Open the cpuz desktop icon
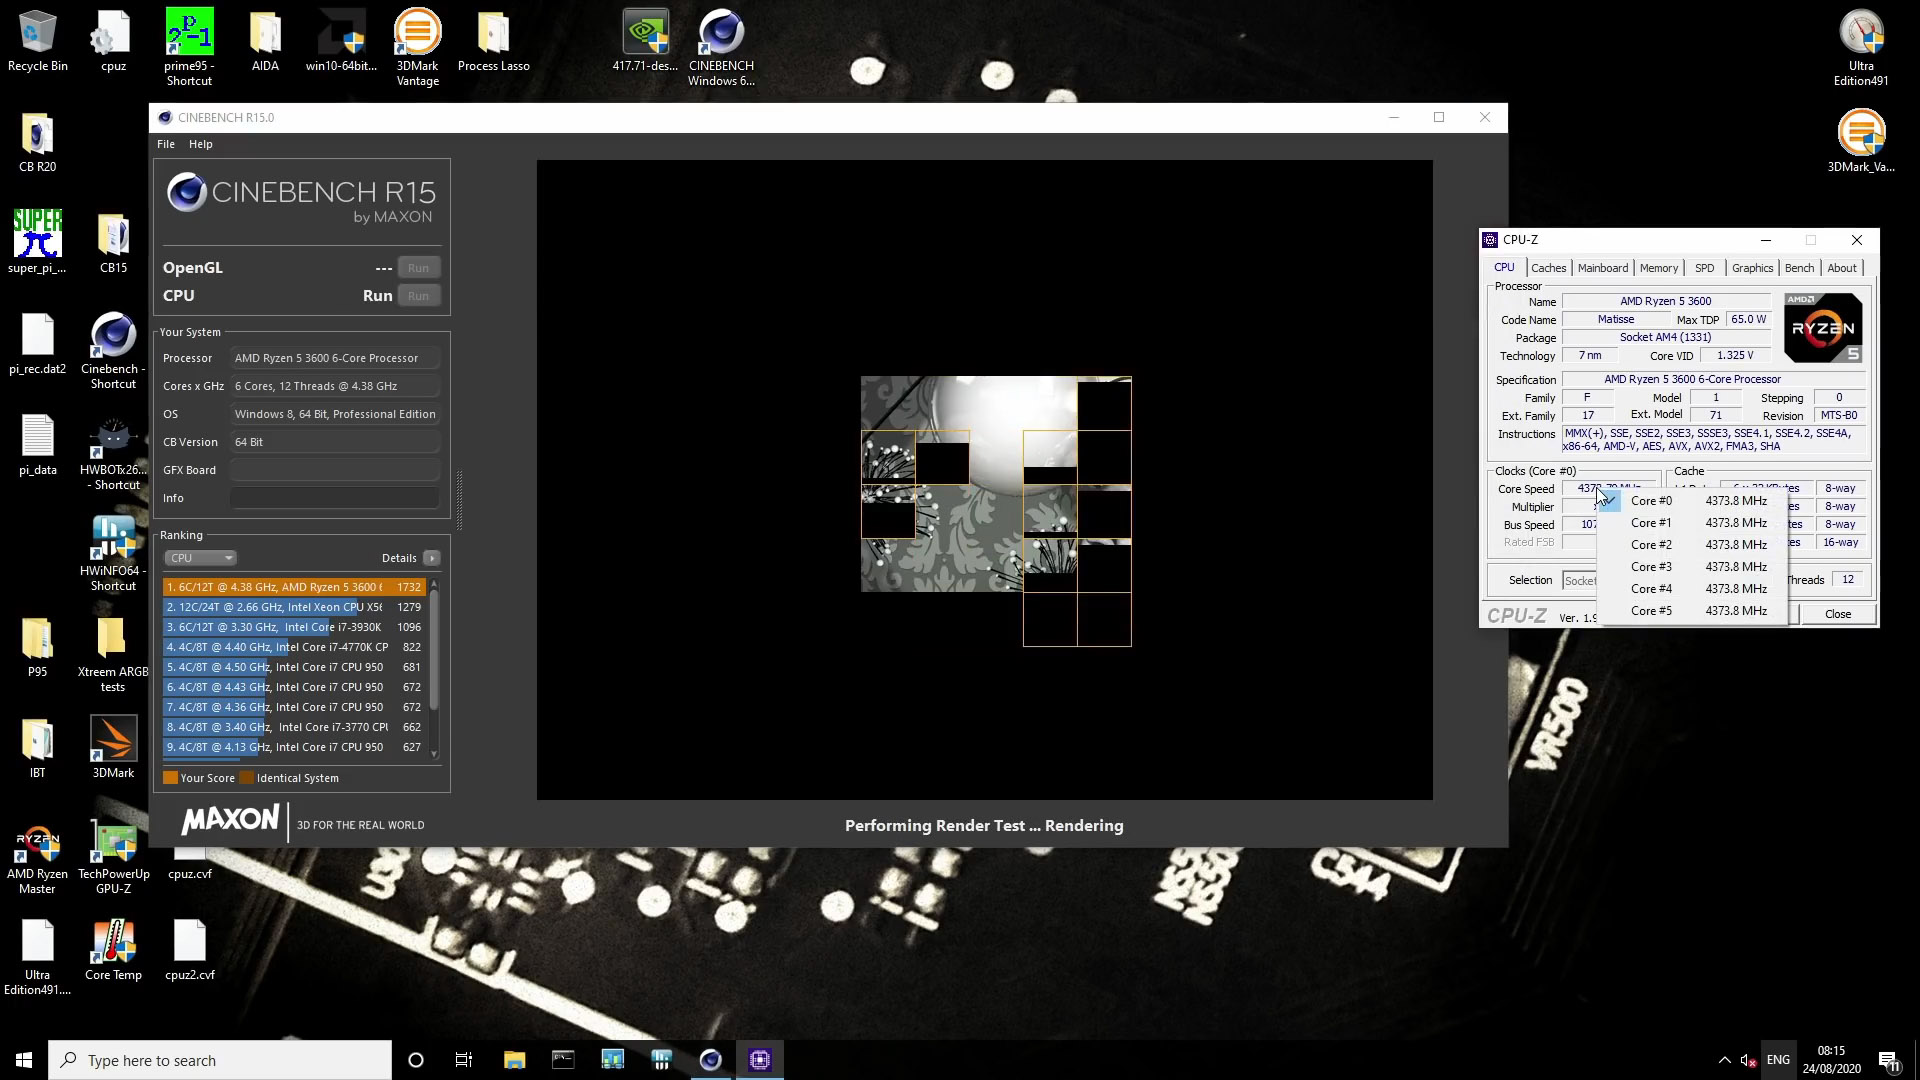Screen dimensions: 1920x1080 coord(113,40)
